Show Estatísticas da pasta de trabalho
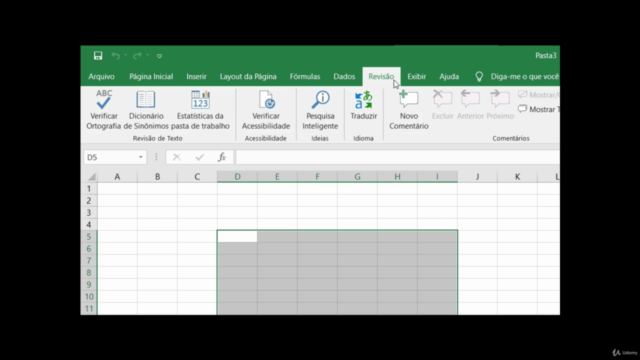 pyautogui.click(x=200, y=110)
